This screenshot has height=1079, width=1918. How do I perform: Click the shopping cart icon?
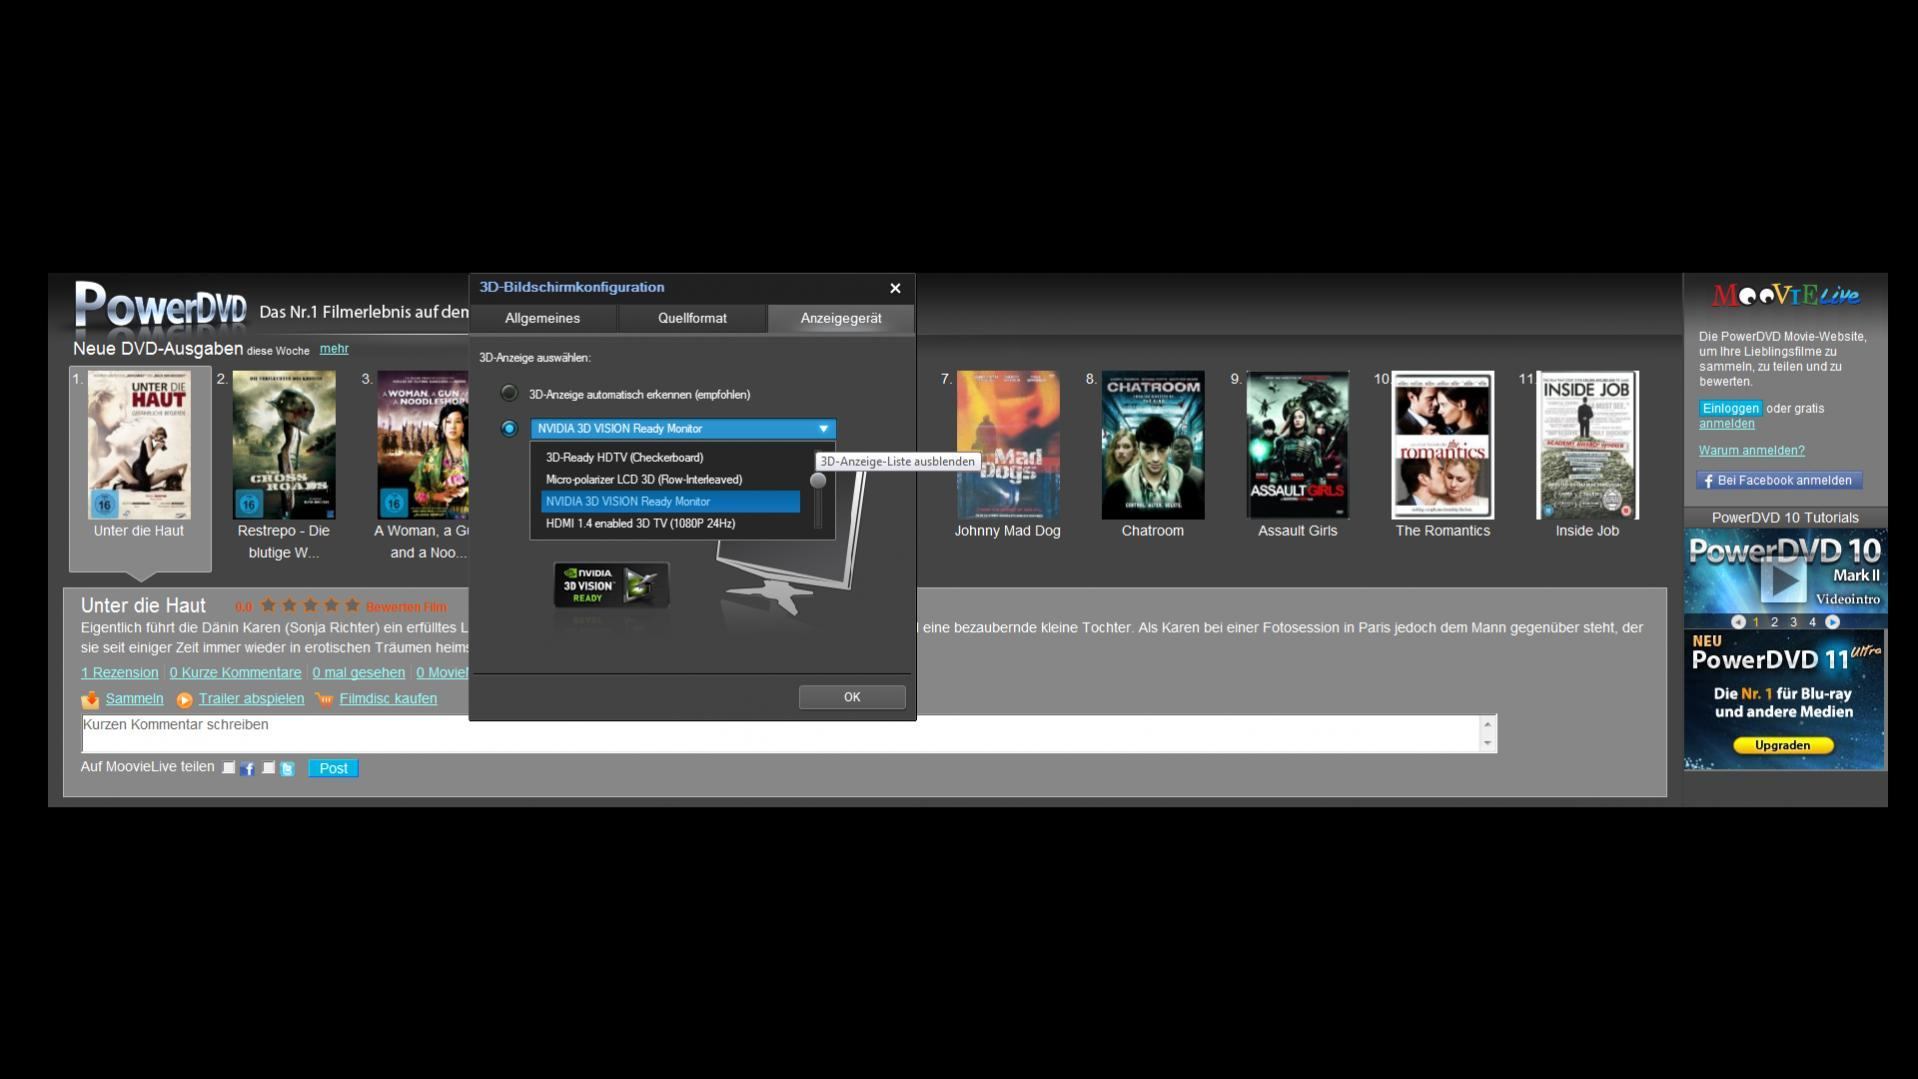(x=324, y=699)
